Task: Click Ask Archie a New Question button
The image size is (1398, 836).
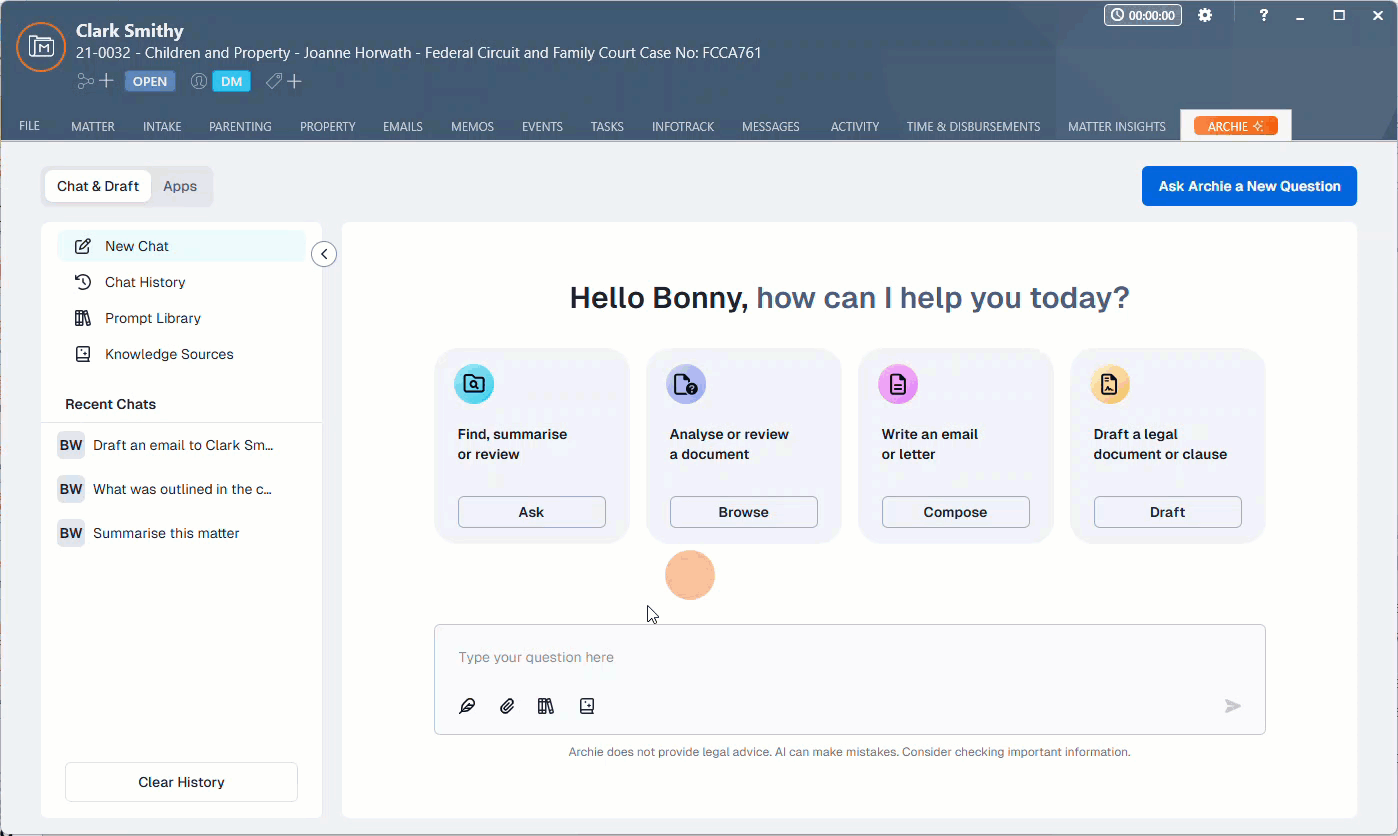Action: tap(1249, 186)
